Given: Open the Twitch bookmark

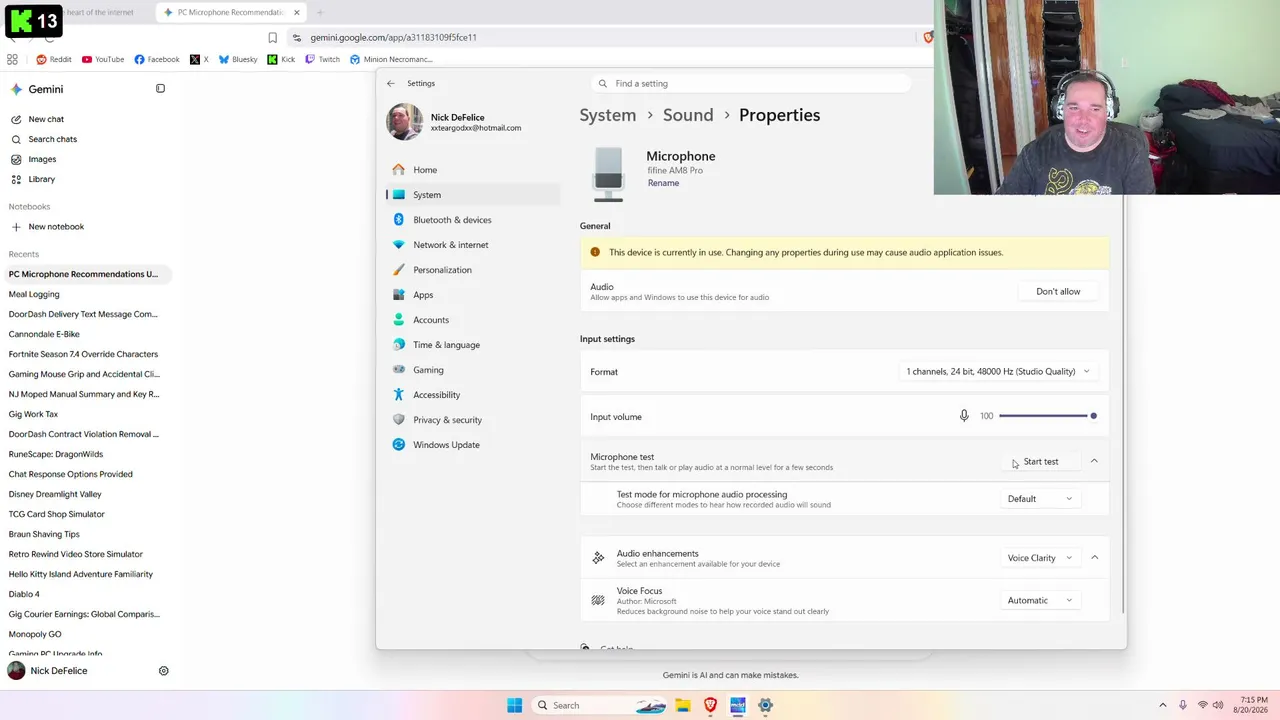Looking at the screenshot, I should click(322, 60).
